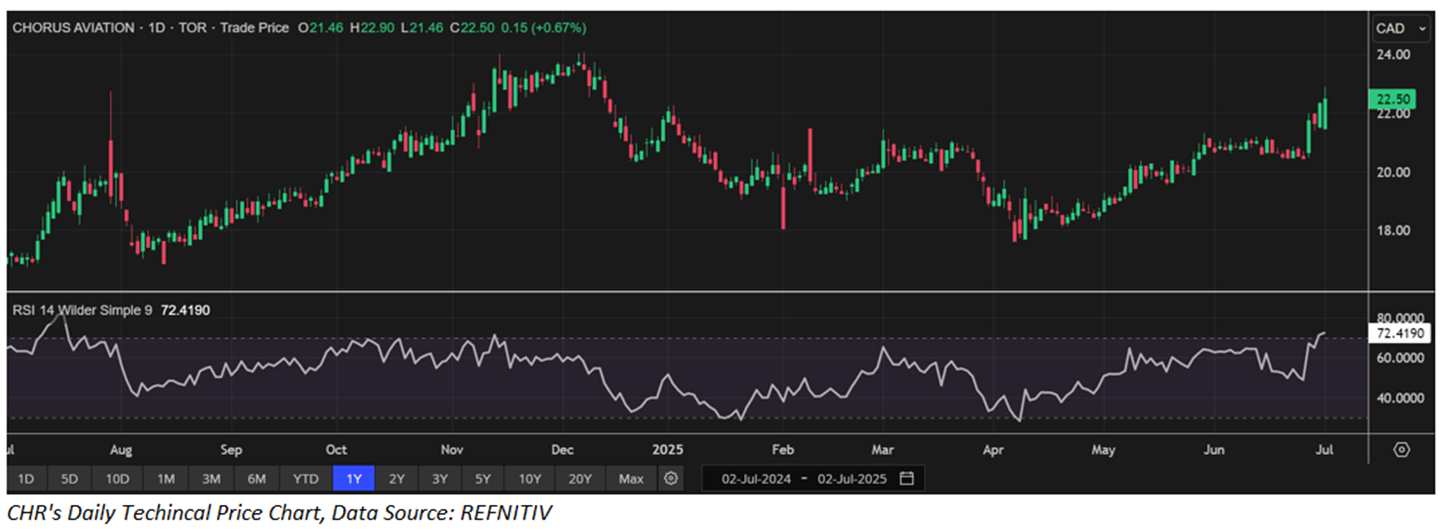Select the 1D time range button
This screenshot has width=1446, height=532.
point(27,479)
